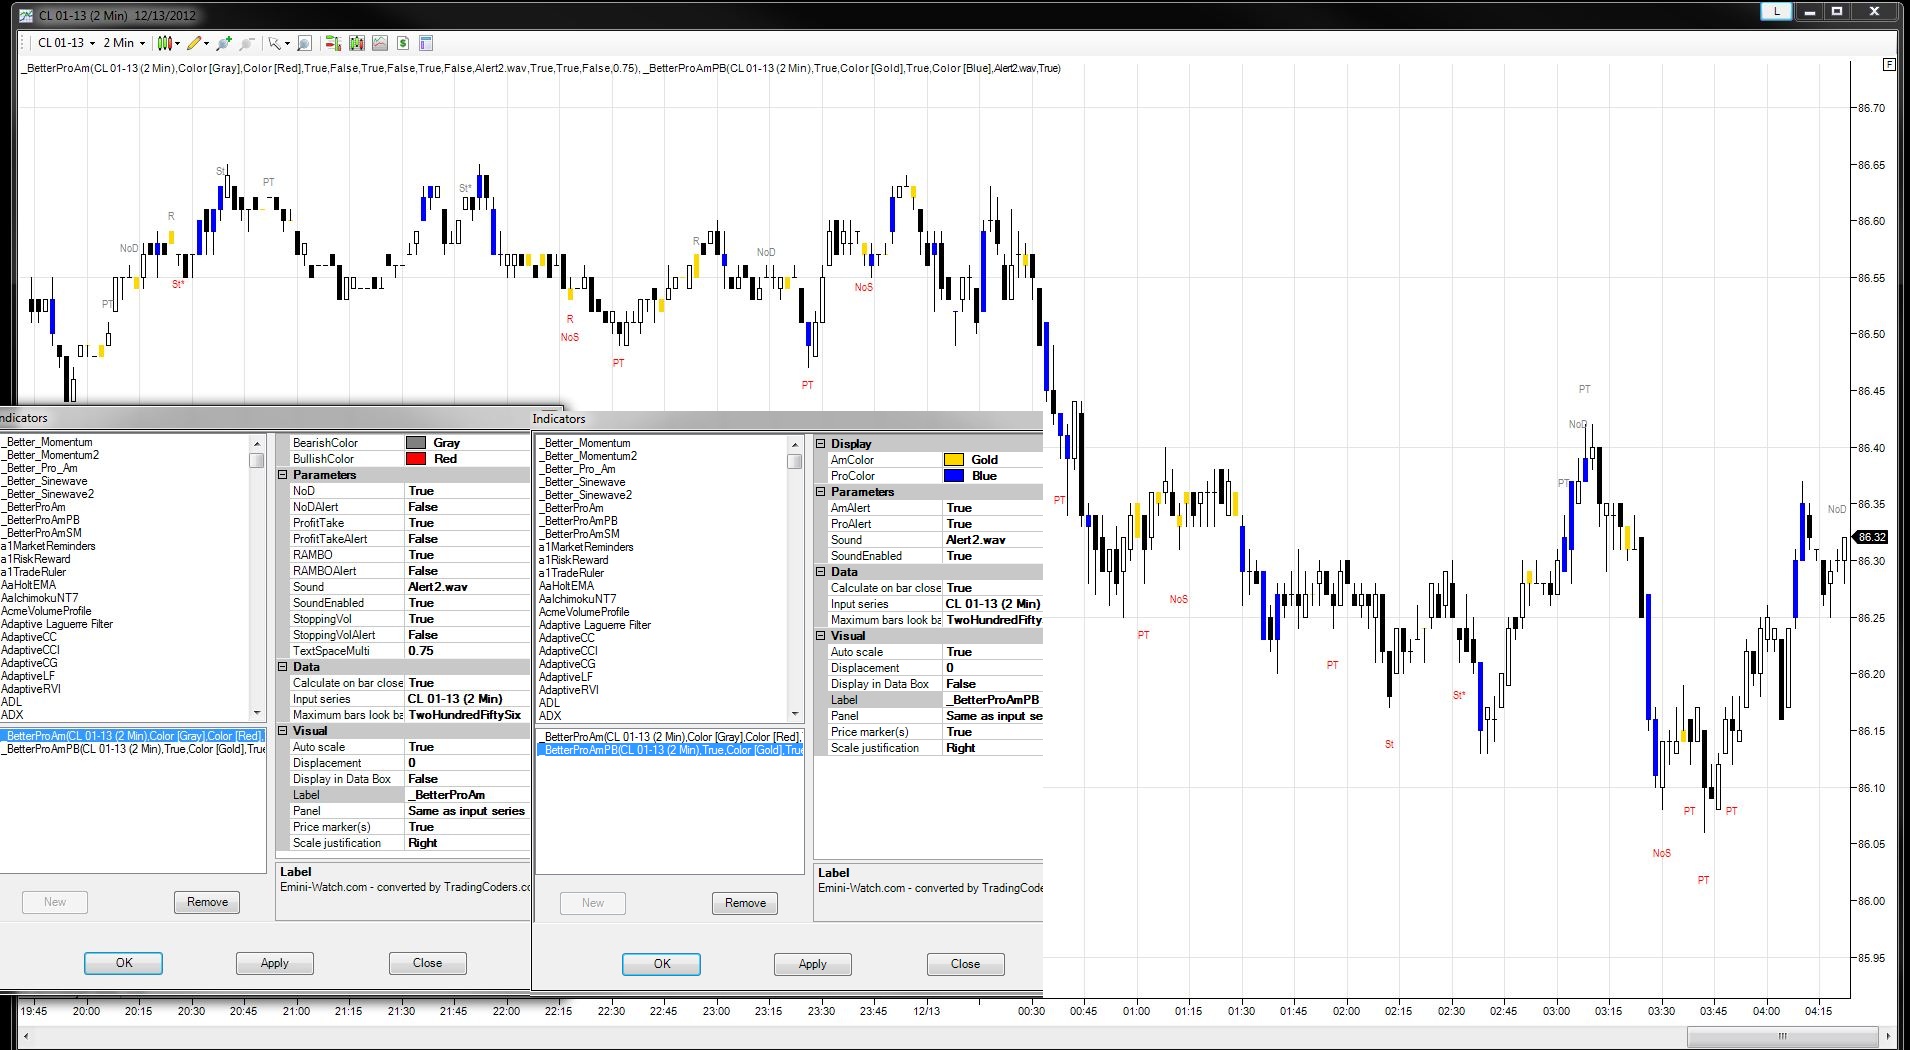Click the RAMBO True value
1910x1050 pixels.
(467, 555)
